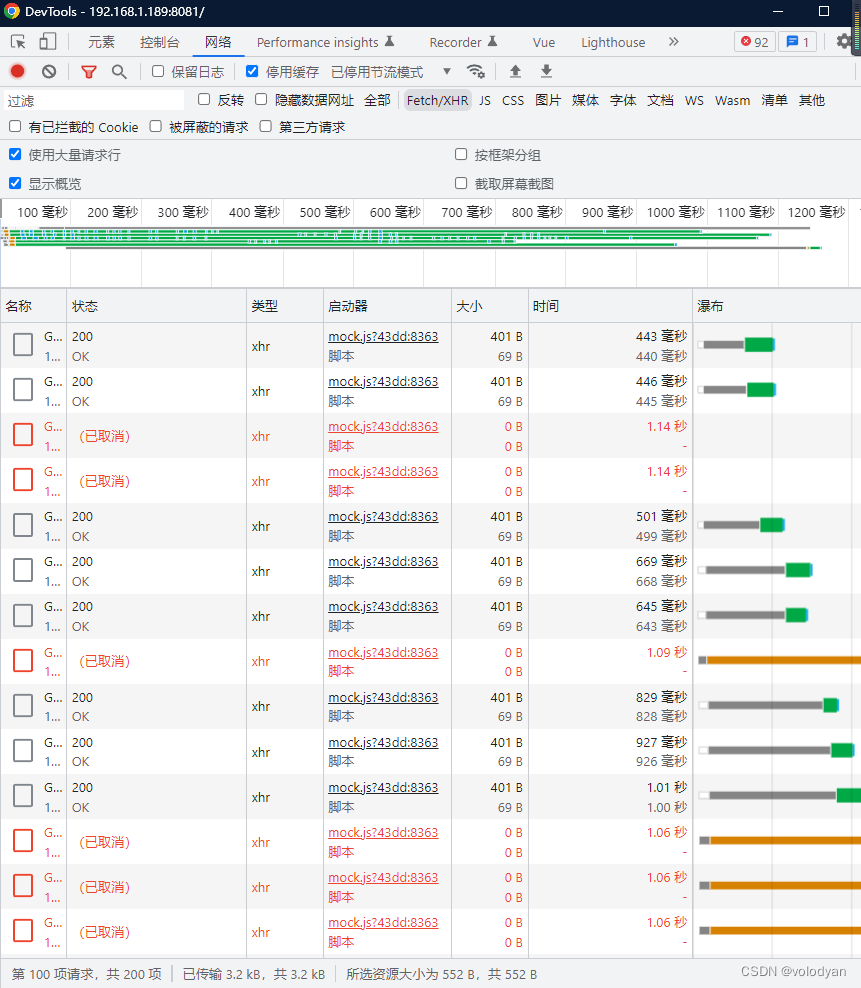Stop recording network log with red button
The width and height of the screenshot is (861, 988).
18,72
